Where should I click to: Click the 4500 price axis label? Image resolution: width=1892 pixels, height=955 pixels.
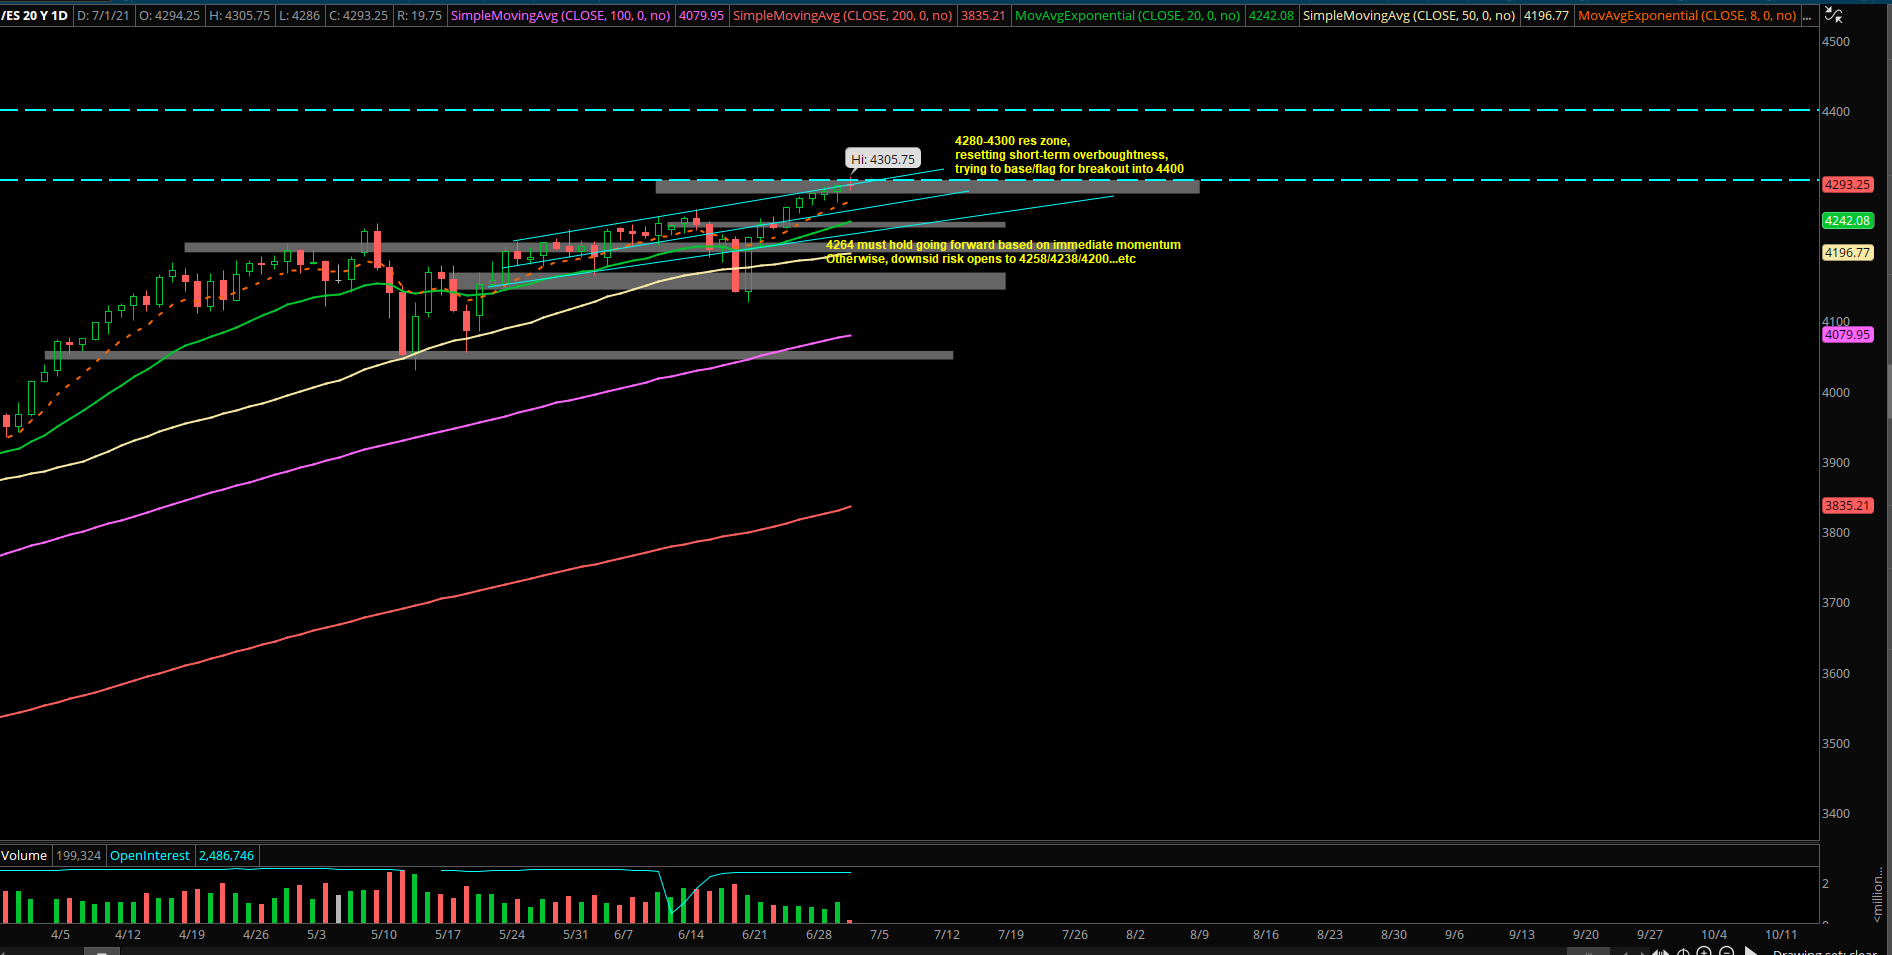tap(1836, 42)
